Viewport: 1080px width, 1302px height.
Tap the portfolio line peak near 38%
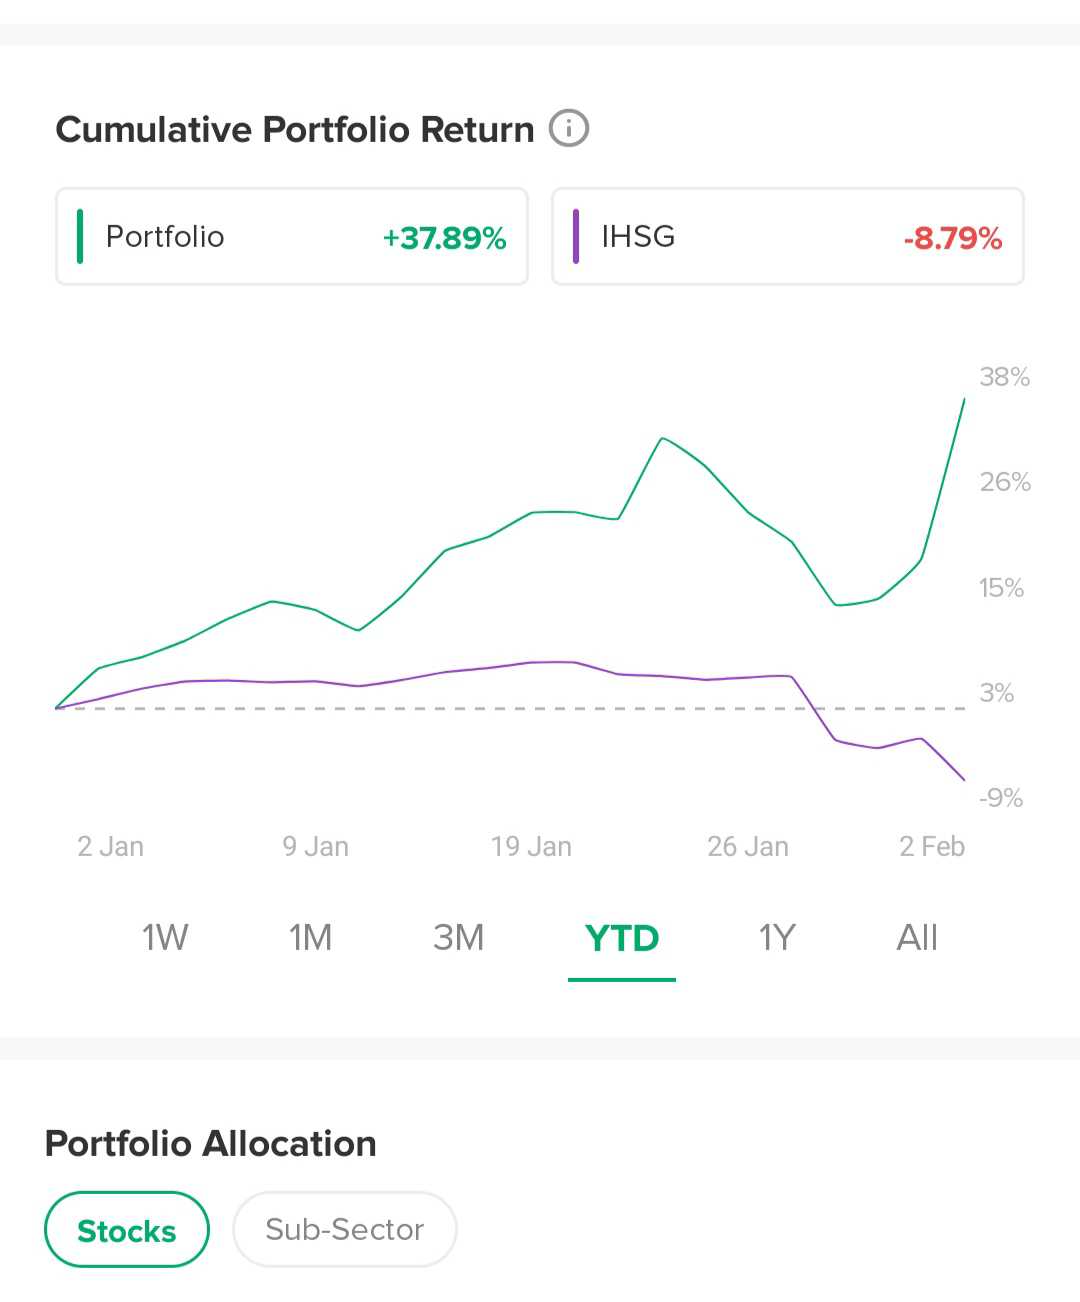click(x=964, y=399)
